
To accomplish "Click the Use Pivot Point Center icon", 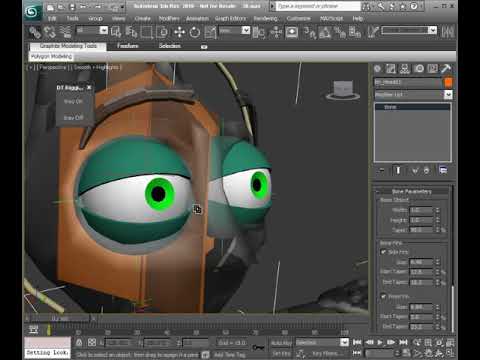I will click(x=259, y=32).
